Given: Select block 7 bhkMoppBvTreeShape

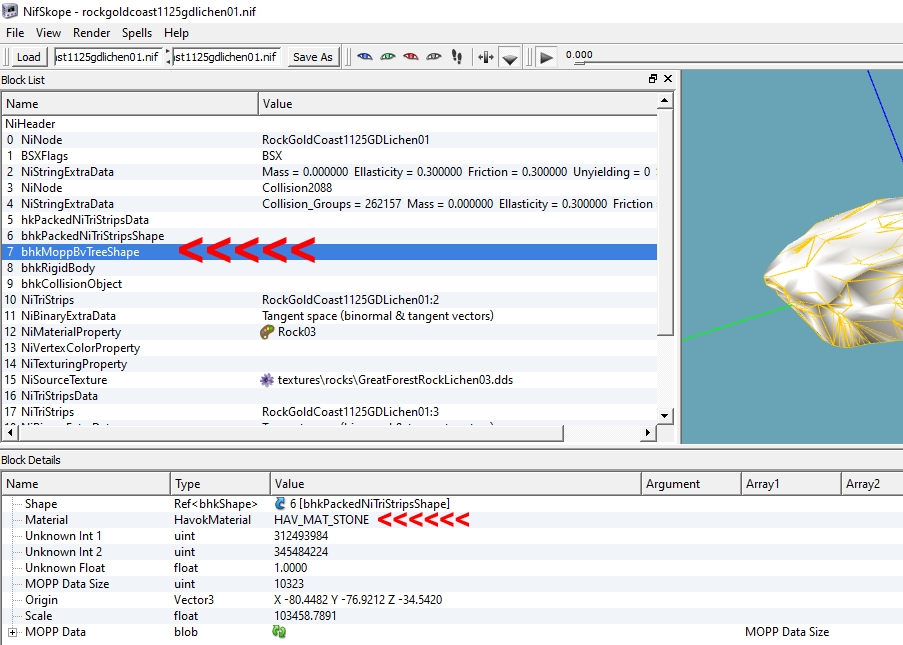Looking at the screenshot, I should pyautogui.click(x=328, y=252).
